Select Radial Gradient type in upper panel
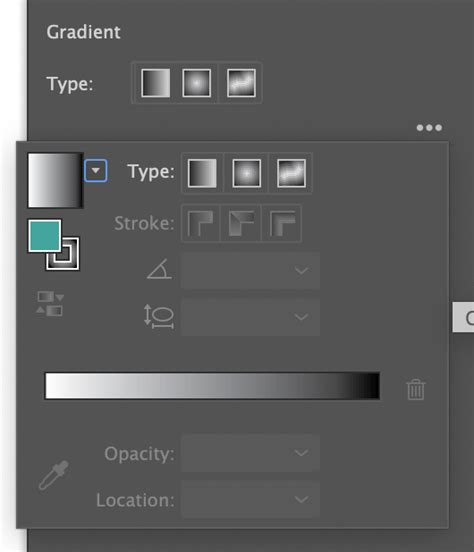Viewport: 474px width, 552px height. [197, 83]
